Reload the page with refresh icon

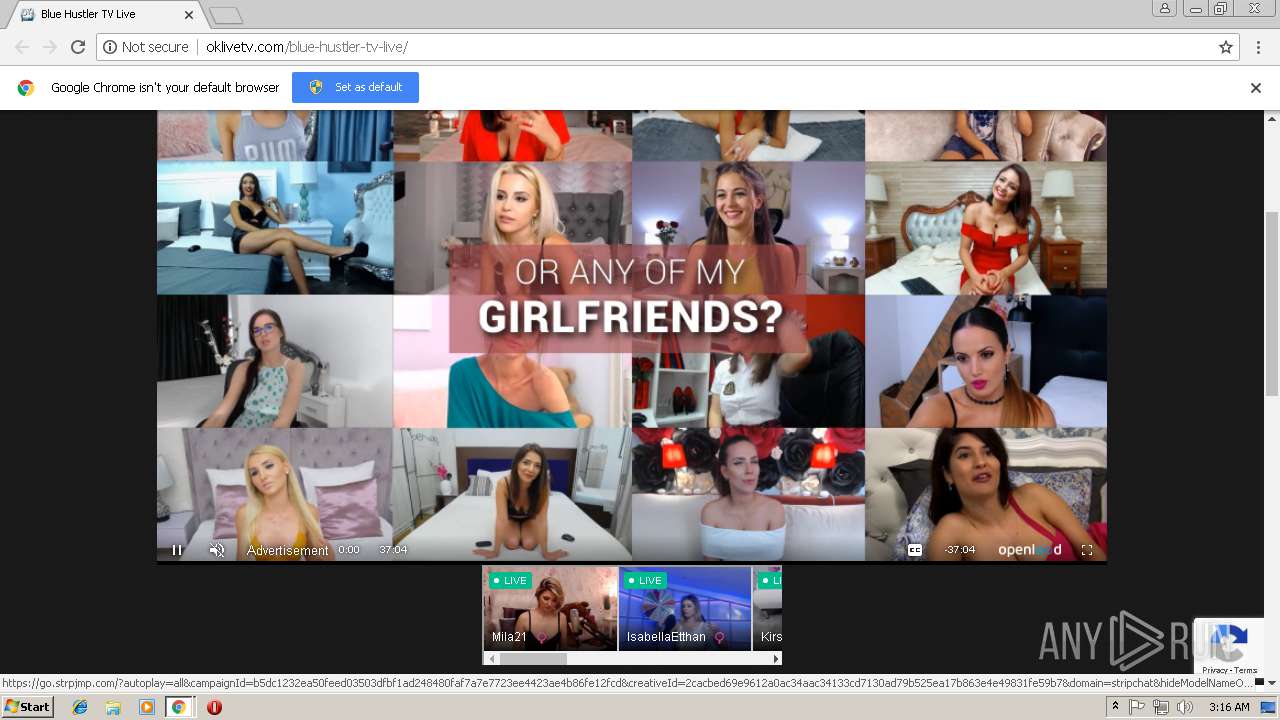[78, 47]
